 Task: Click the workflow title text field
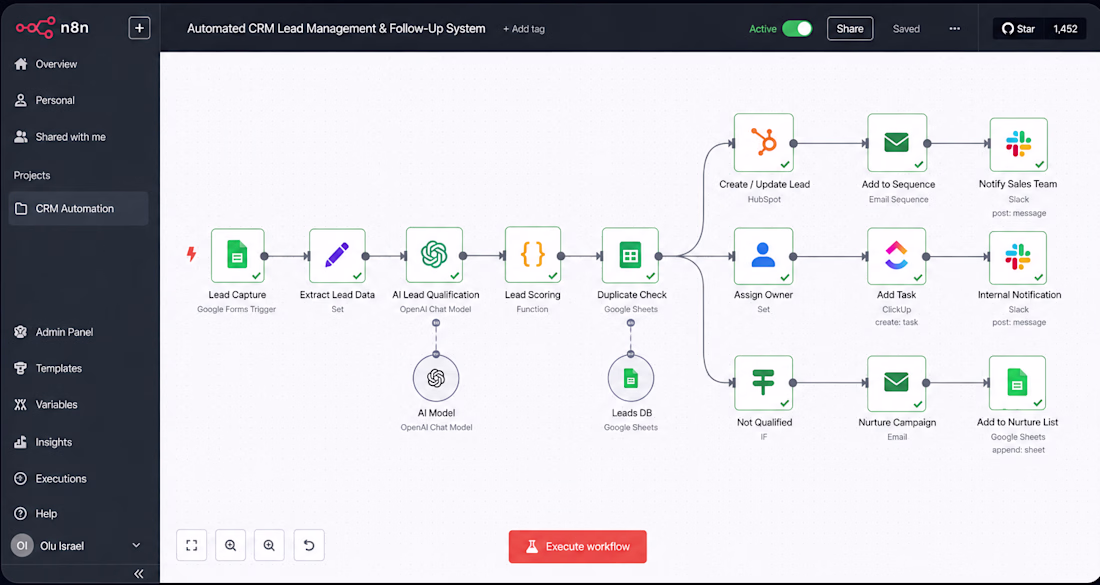pyautogui.click(x=336, y=29)
